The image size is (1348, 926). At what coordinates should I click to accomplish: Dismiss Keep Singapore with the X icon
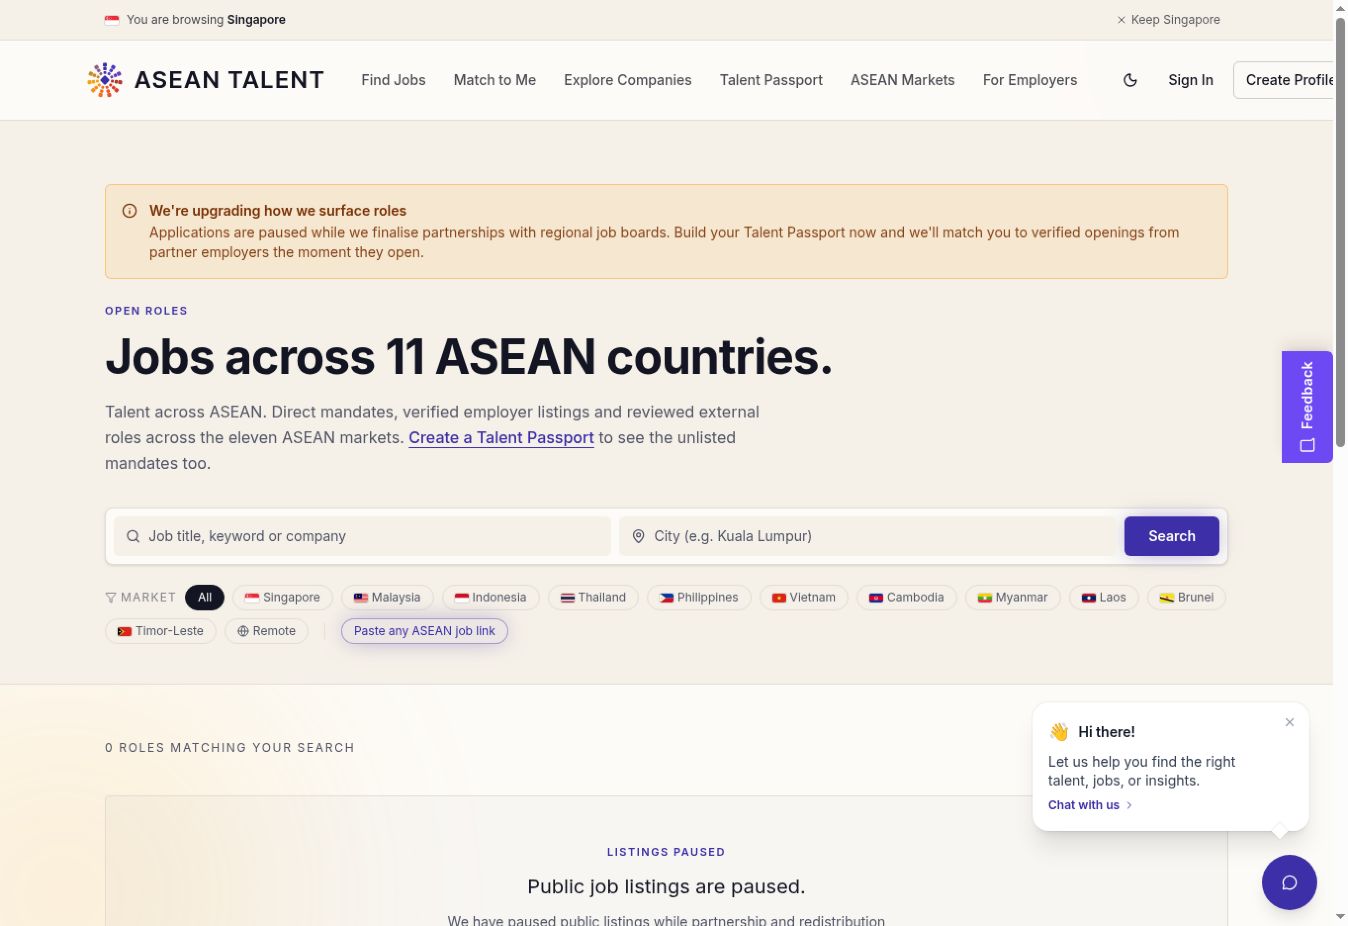pos(1121,20)
